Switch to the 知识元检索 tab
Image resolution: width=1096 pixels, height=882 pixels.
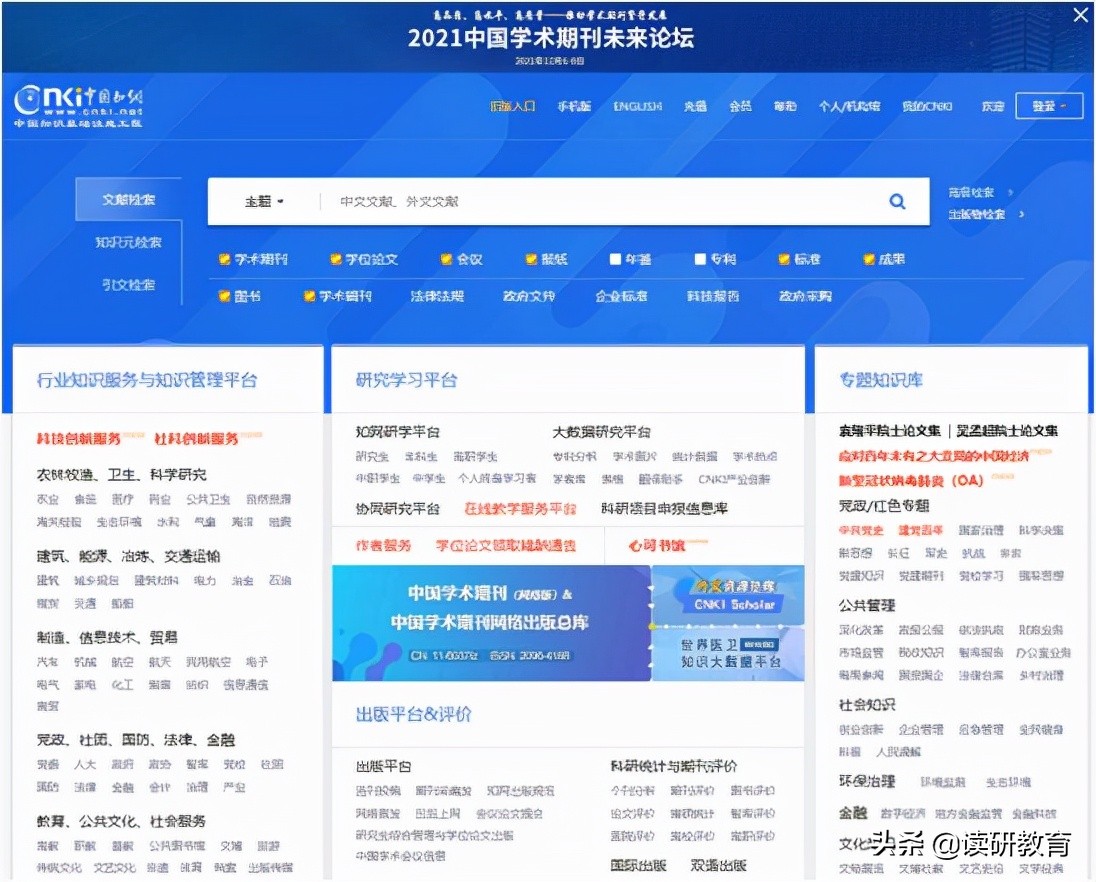pyautogui.click(x=129, y=242)
